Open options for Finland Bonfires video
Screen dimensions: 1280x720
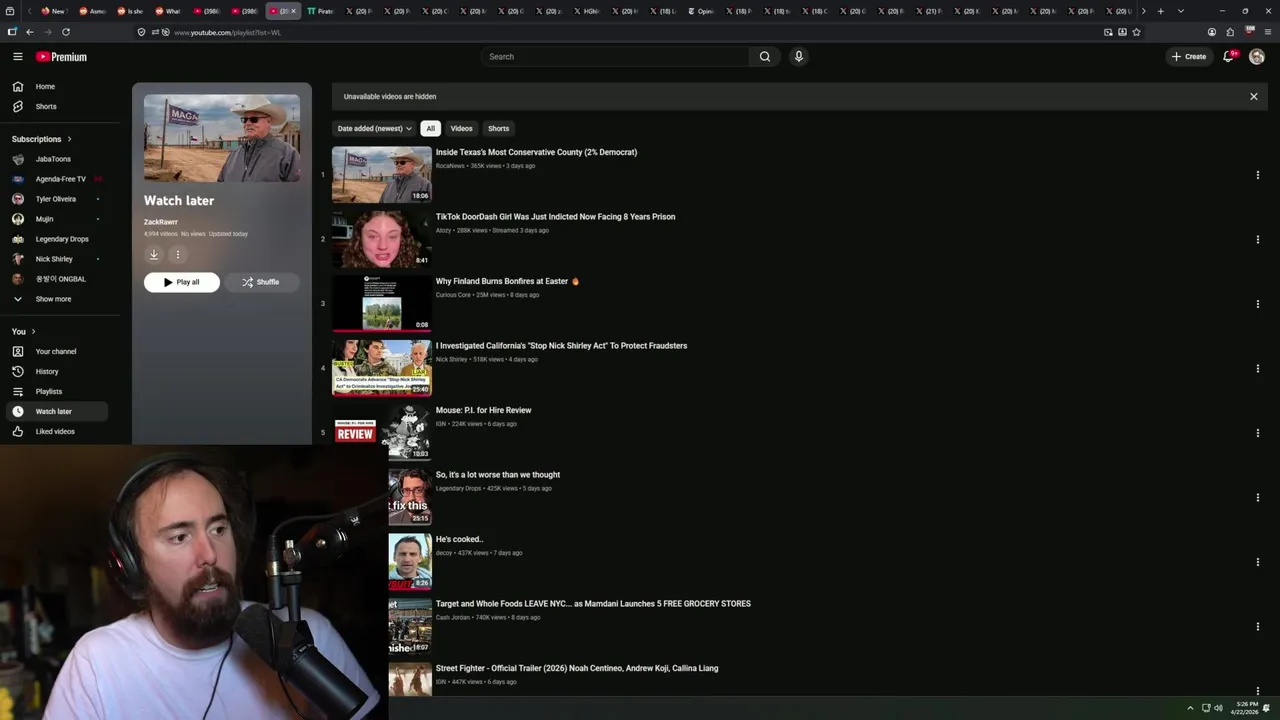click(1257, 304)
